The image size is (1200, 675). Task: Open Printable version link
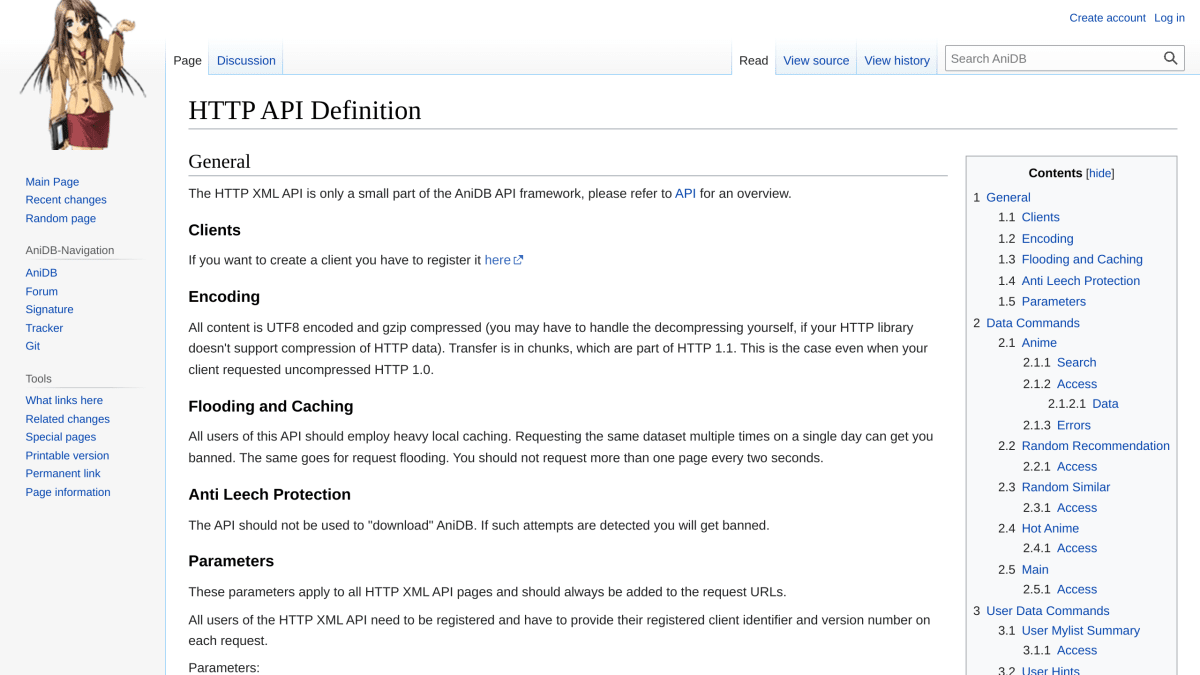(67, 455)
